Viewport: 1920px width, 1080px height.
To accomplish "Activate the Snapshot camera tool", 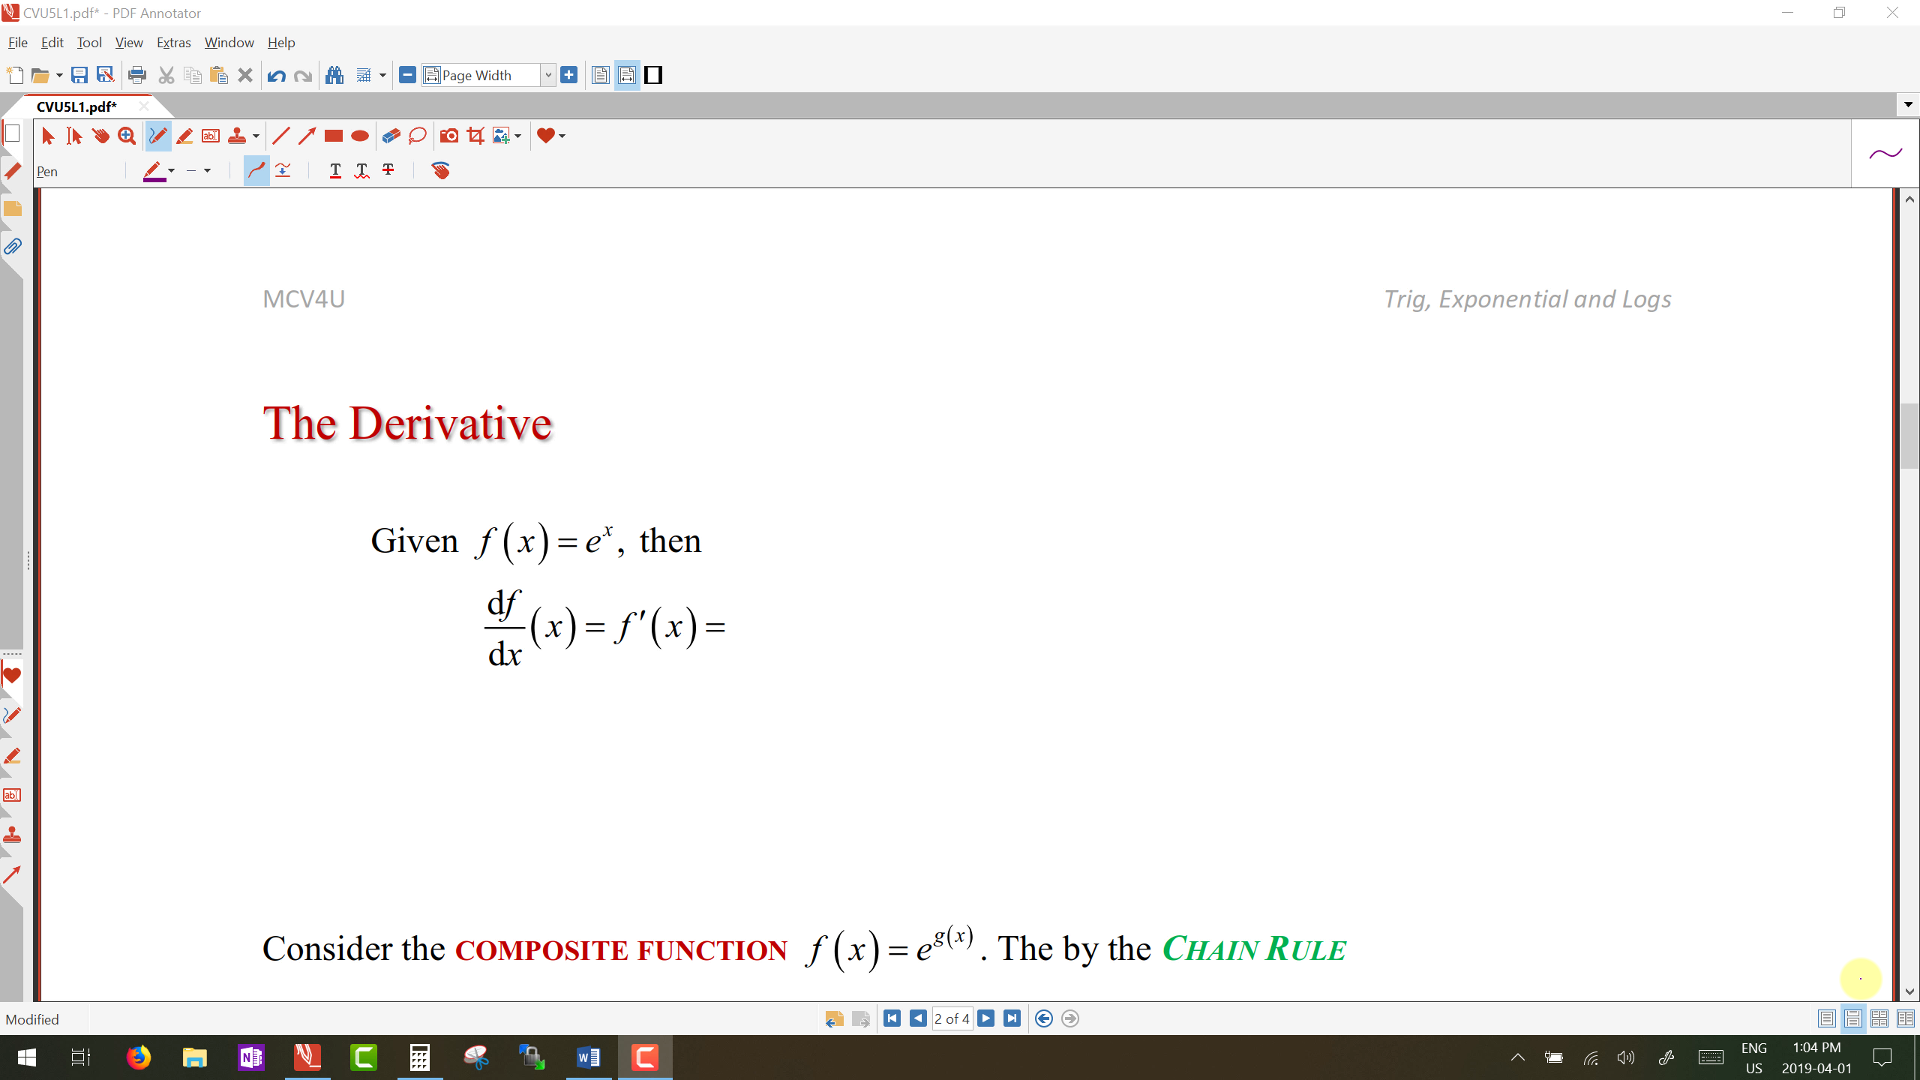I will coord(449,136).
